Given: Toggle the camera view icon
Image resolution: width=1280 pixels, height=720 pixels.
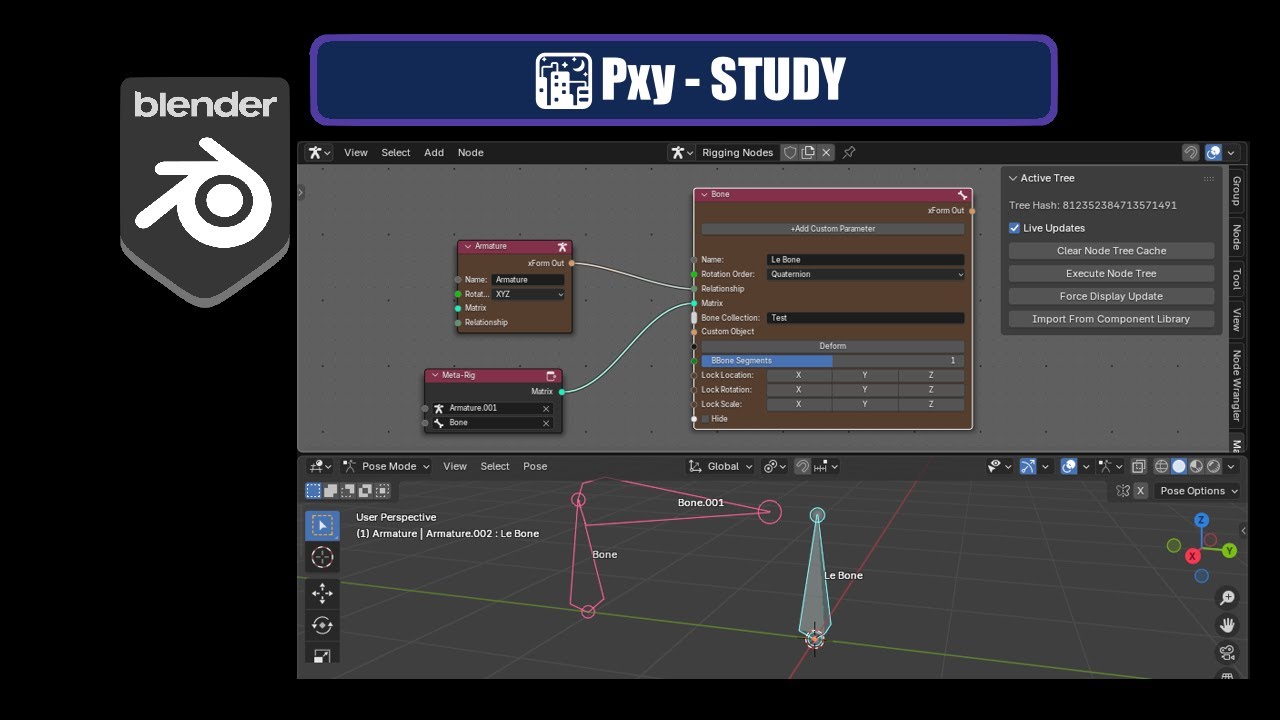Looking at the screenshot, I should [1227, 652].
